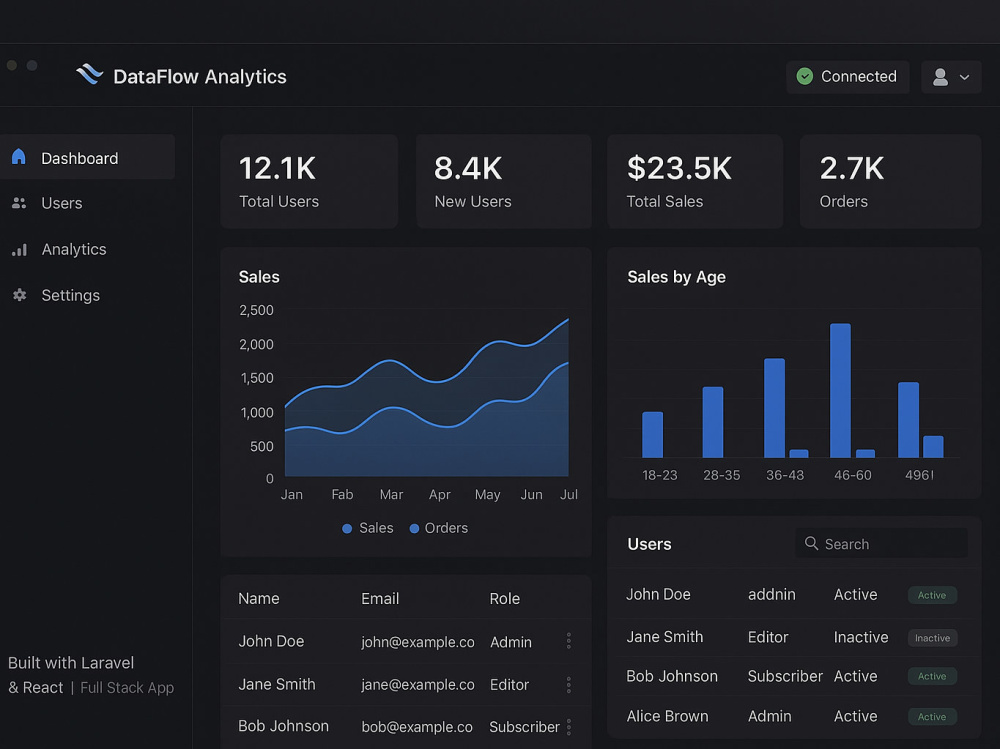
Task: Click the Admin role in John Doe table row
Action: click(511, 642)
